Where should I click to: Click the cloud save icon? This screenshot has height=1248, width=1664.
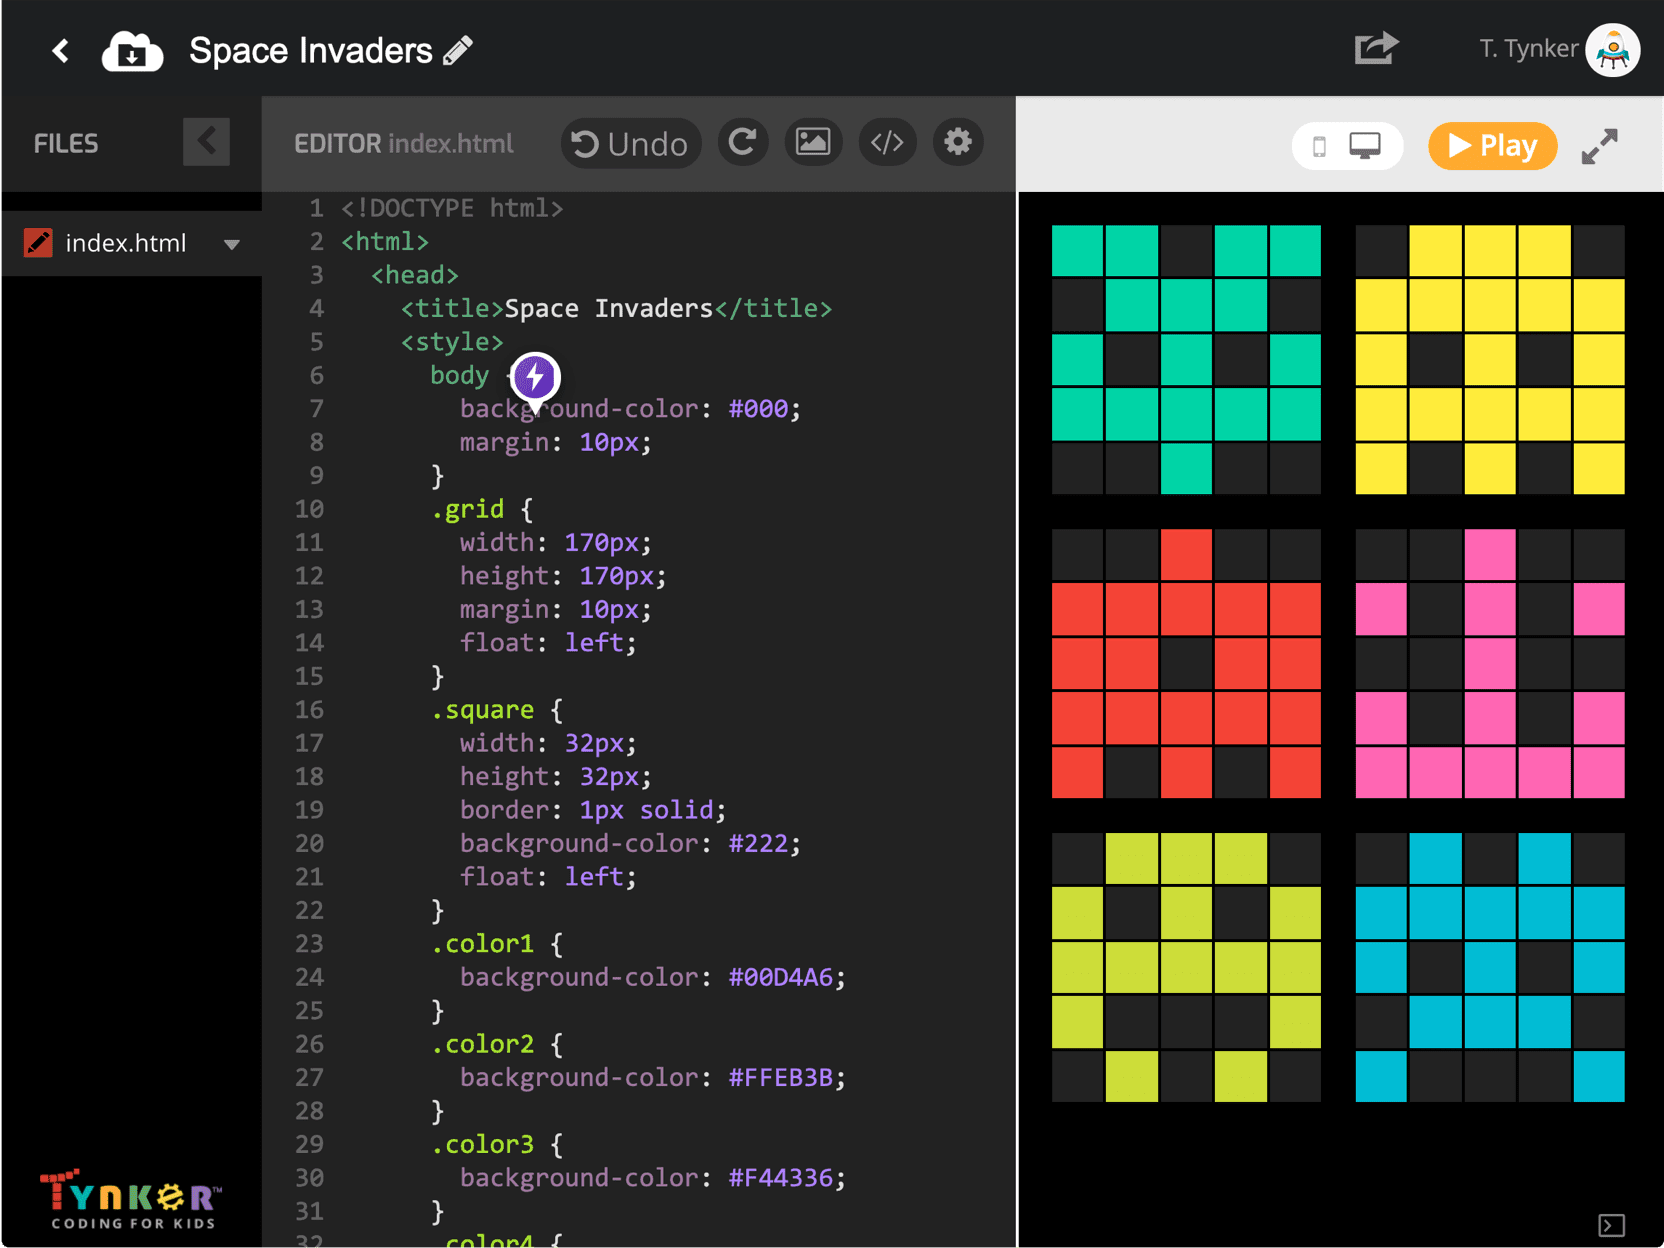[x=132, y=51]
